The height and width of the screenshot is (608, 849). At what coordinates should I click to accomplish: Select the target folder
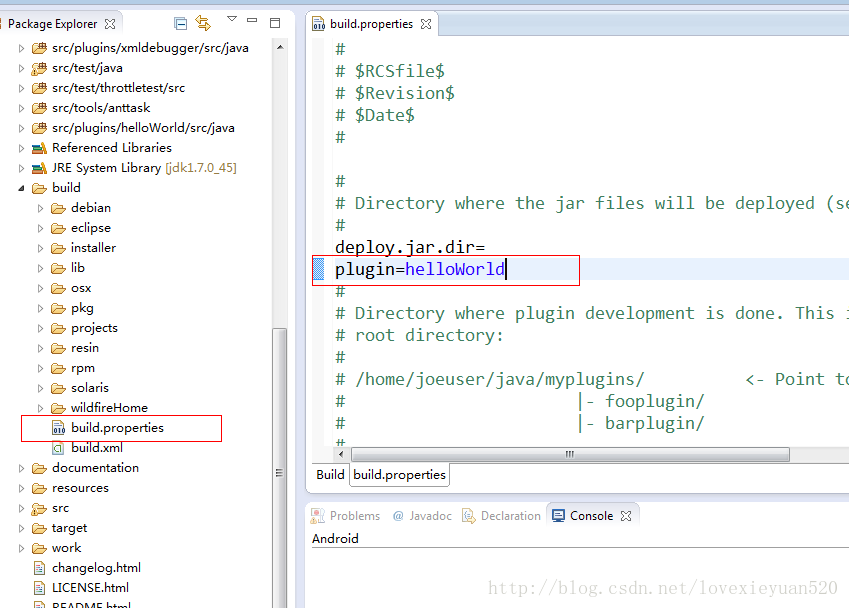tap(69, 528)
